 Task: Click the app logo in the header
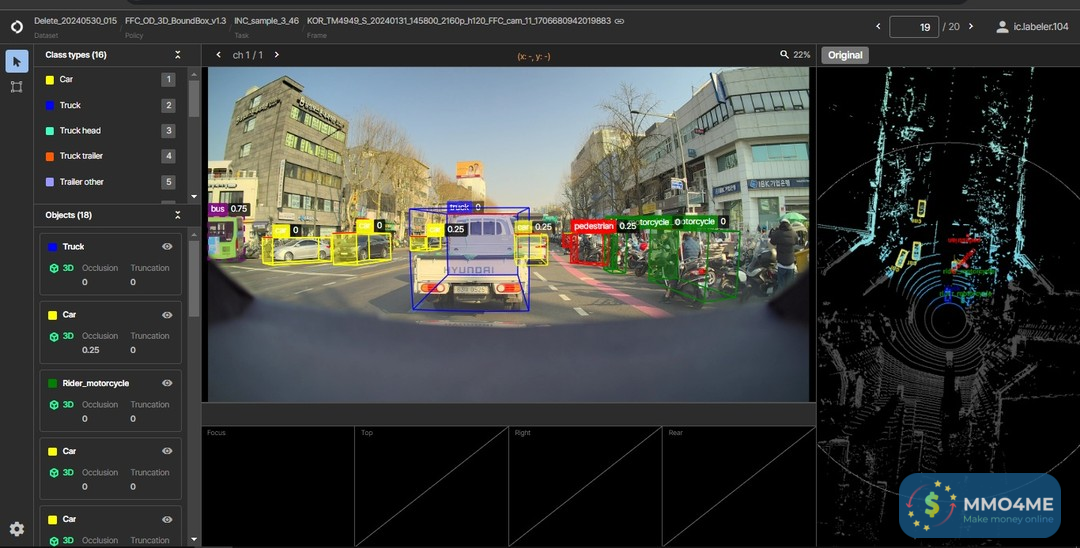pyautogui.click(x=16, y=26)
